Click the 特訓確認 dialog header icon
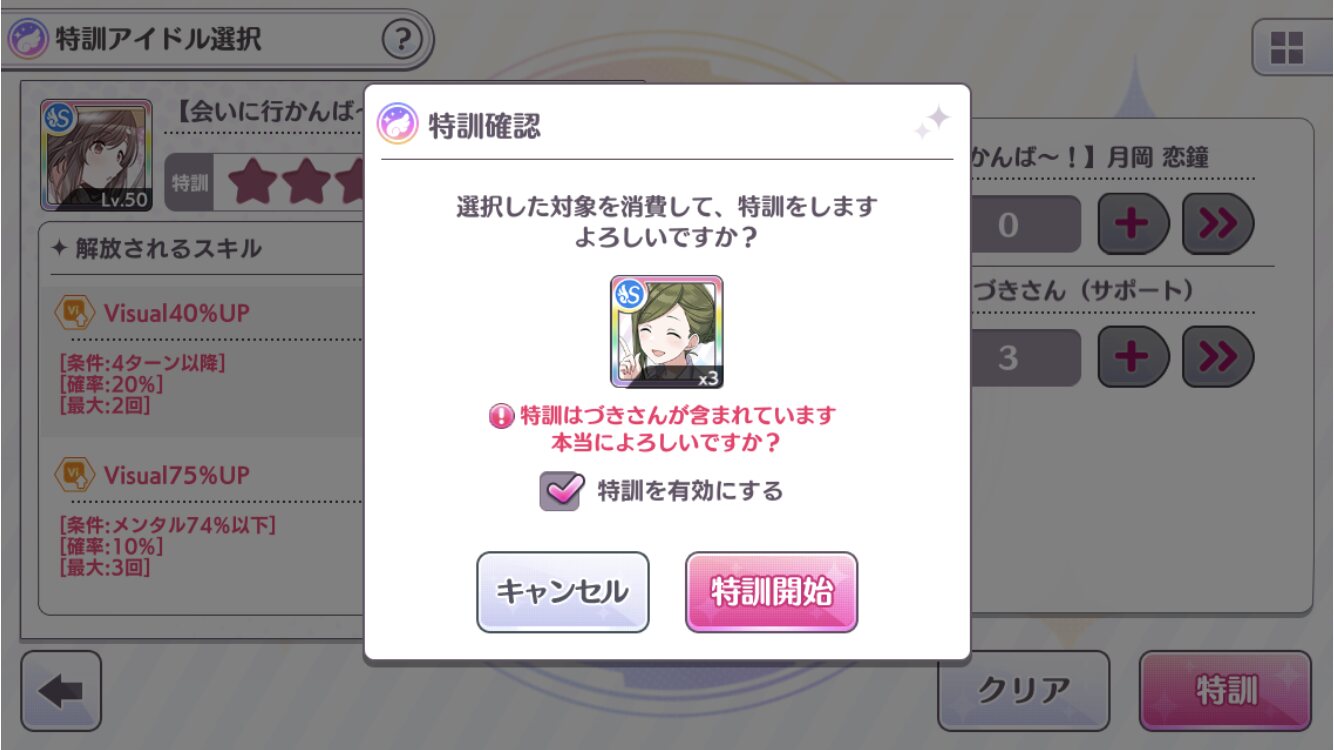 (397, 125)
